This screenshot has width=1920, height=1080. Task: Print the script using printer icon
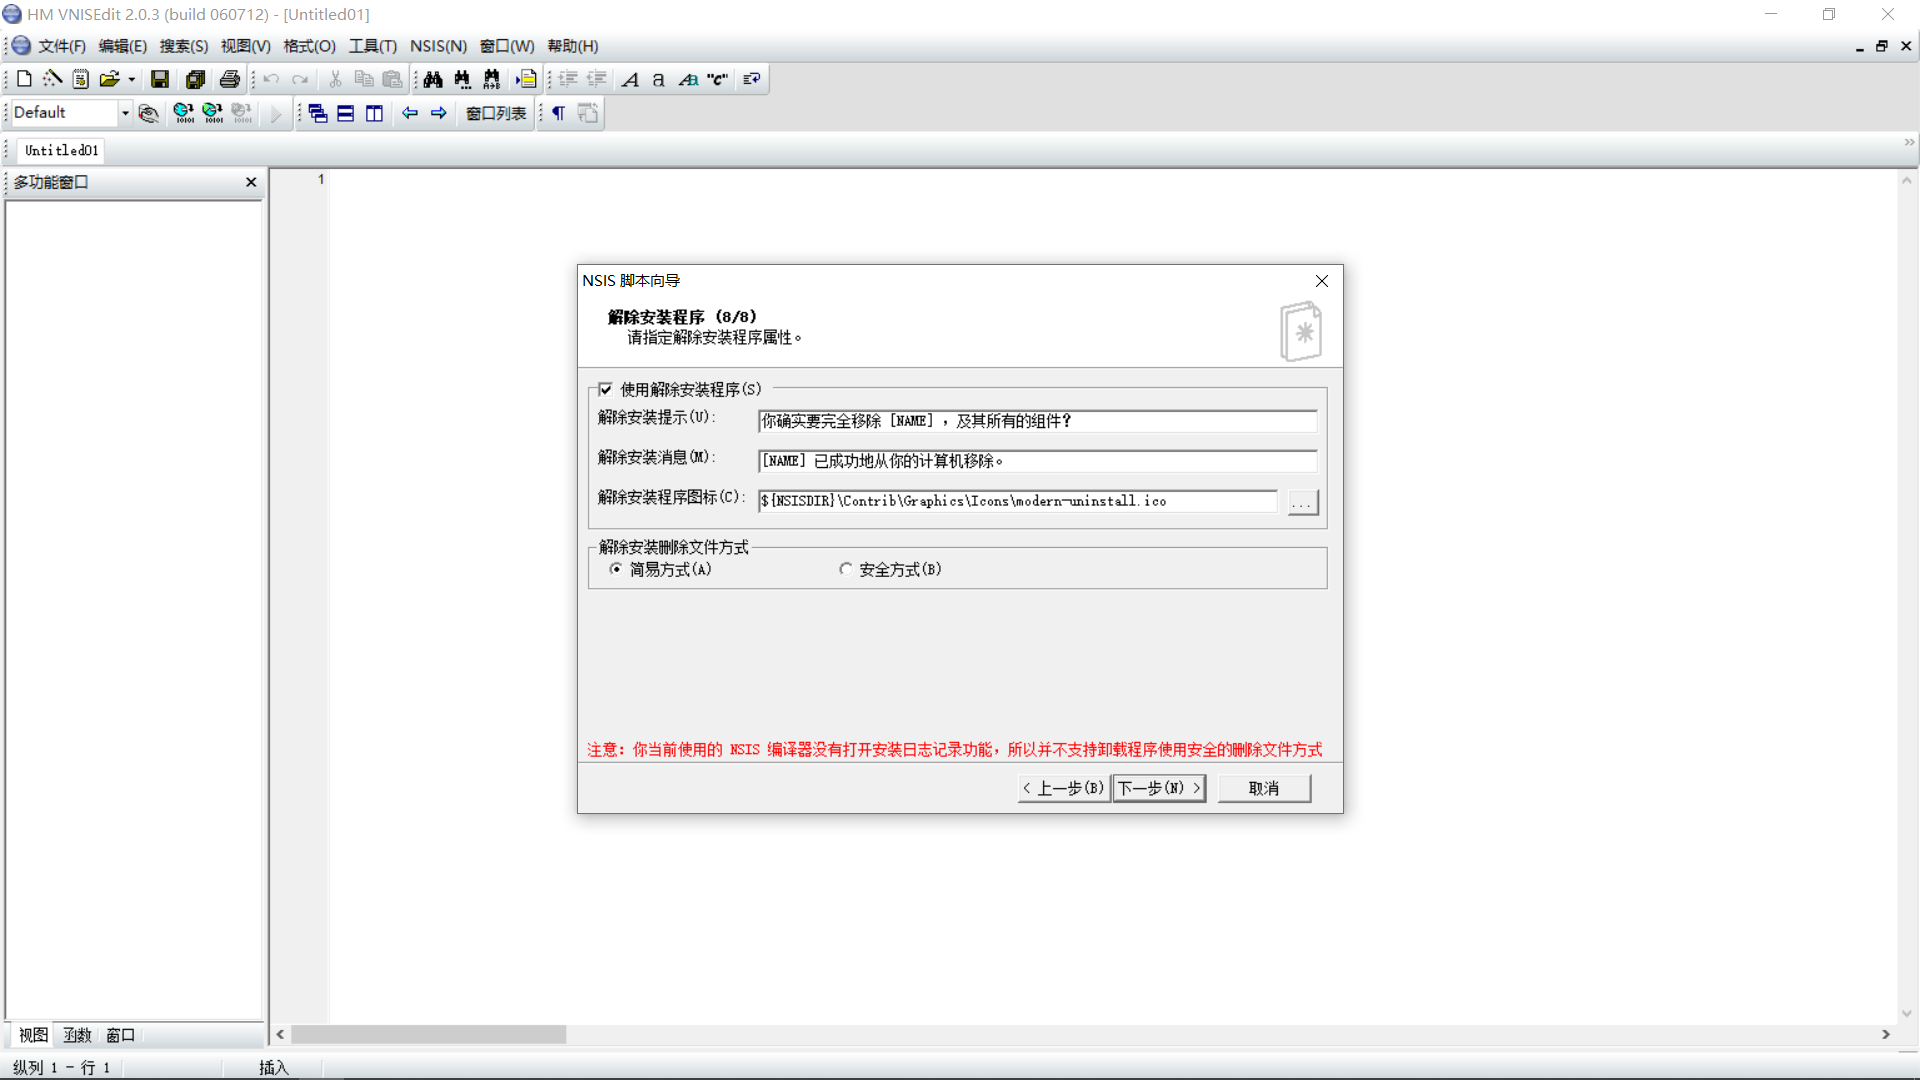pyautogui.click(x=230, y=79)
